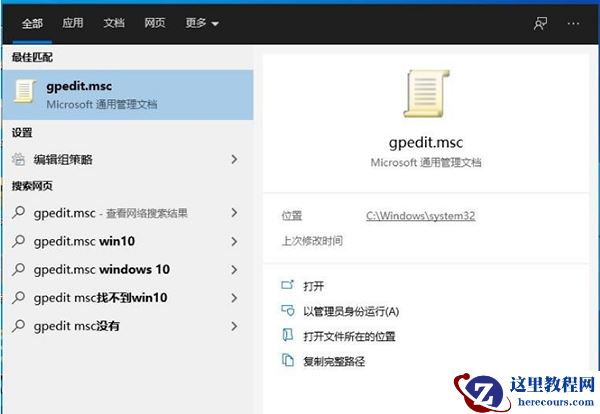Click the feedback person icon
600x414 pixels.
(x=540, y=24)
